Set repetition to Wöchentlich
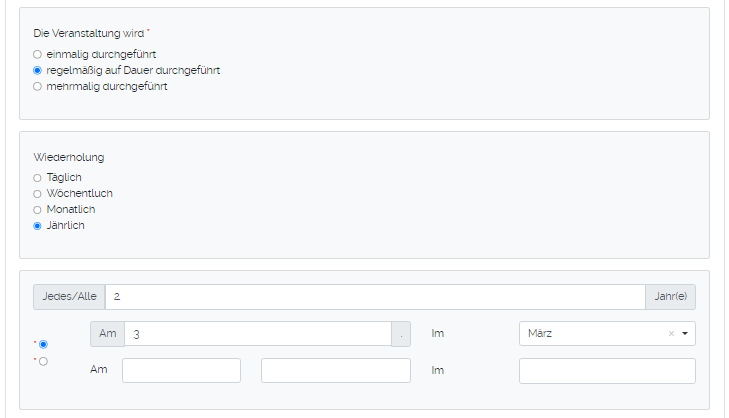This screenshot has width=729, height=418. (x=37, y=194)
